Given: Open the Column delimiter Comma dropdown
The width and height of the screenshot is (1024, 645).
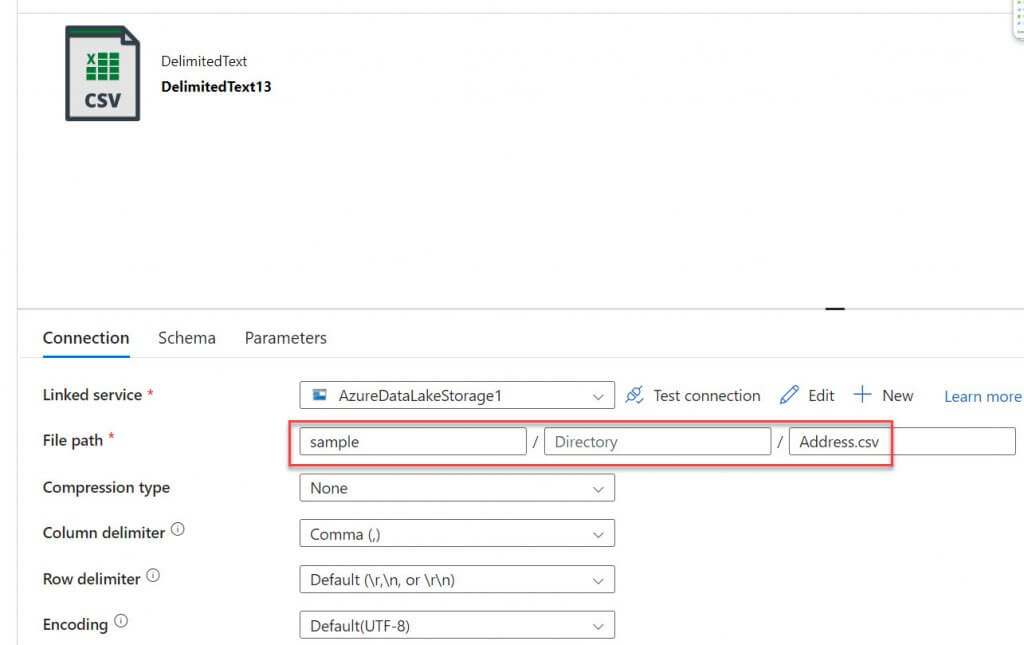Looking at the screenshot, I should pos(456,534).
